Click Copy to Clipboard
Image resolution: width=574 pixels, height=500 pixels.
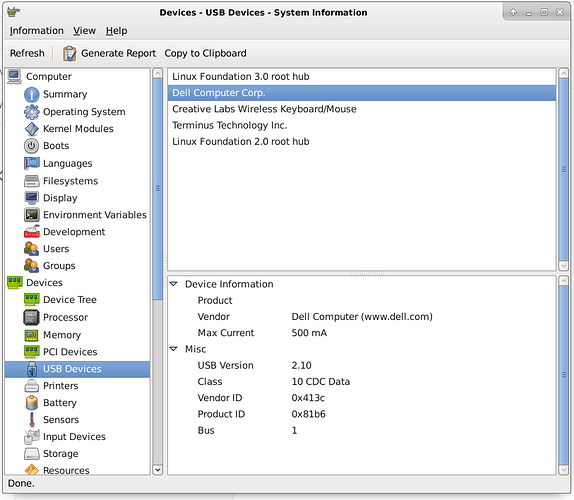(x=205, y=53)
